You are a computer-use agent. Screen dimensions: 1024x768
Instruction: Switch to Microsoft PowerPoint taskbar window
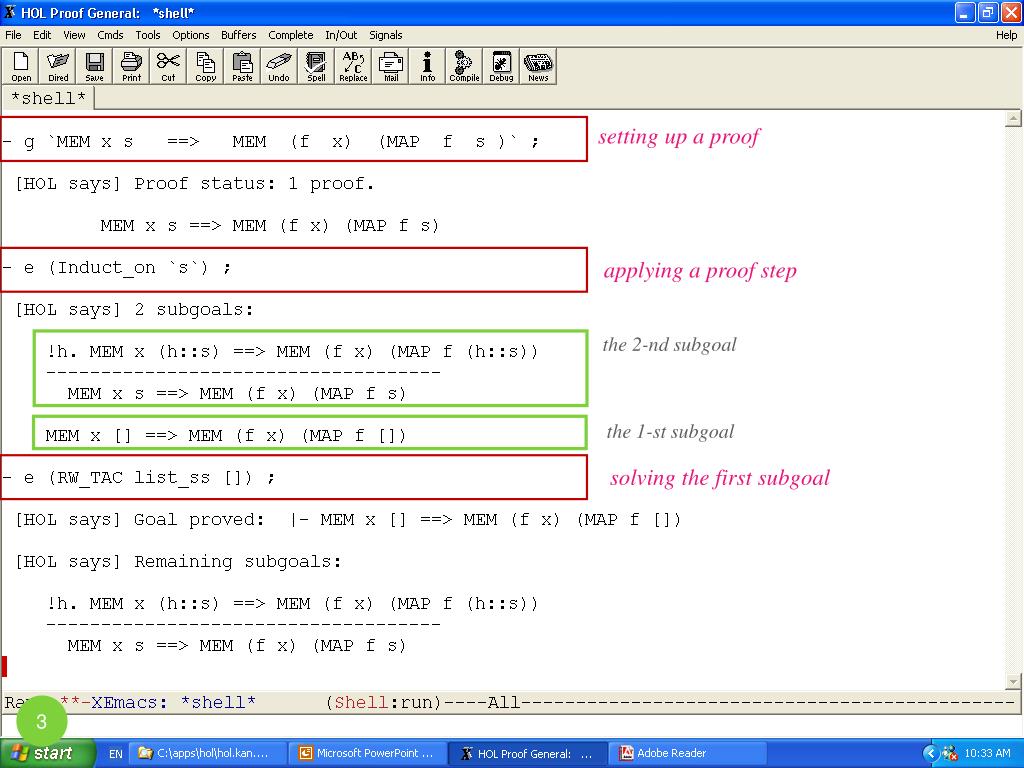coord(369,754)
